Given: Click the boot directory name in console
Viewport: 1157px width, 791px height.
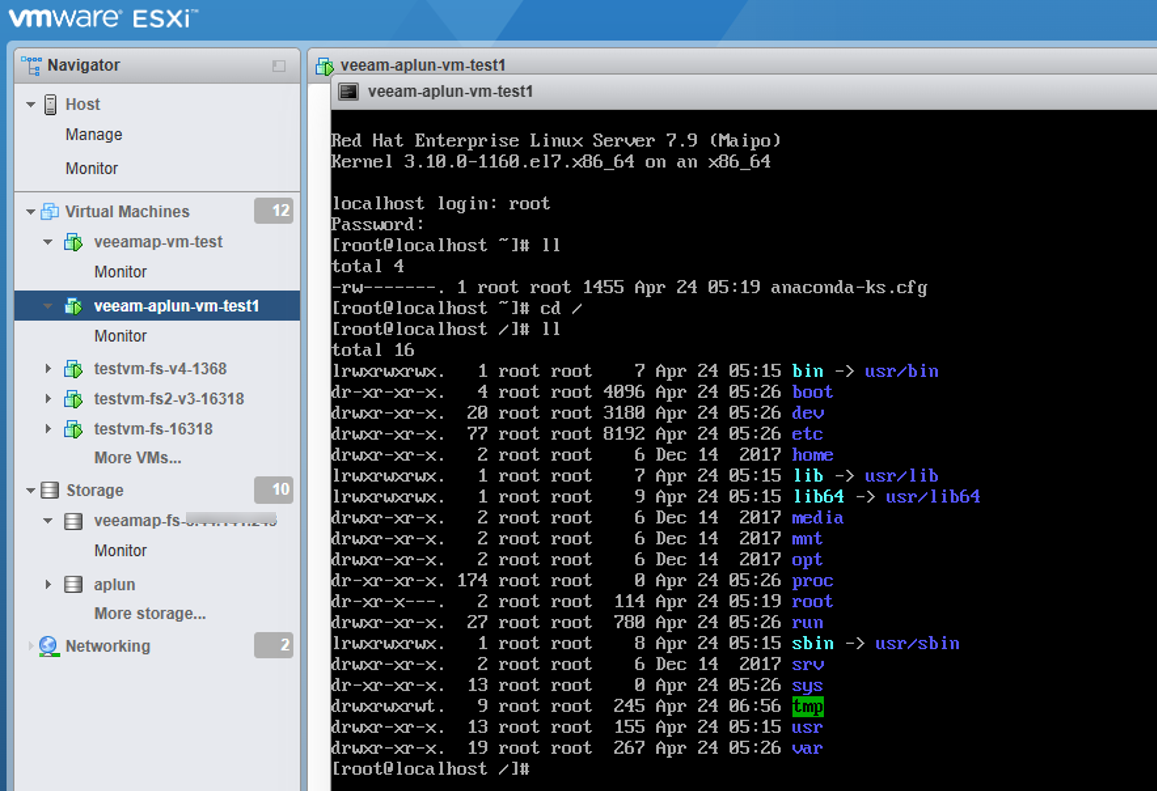Looking at the screenshot, I should coord(812,392).
